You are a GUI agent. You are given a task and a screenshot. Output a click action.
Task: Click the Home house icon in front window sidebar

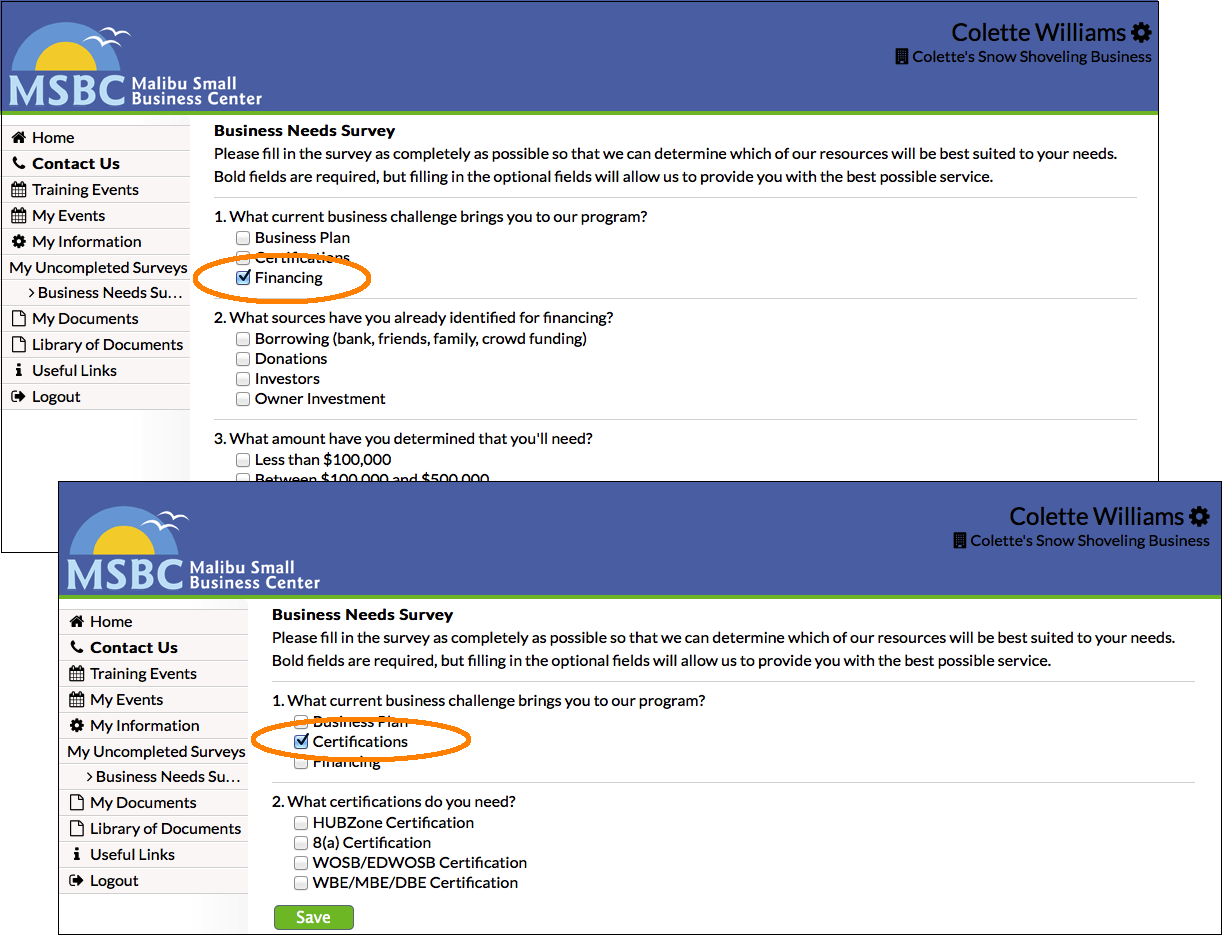point(77,622)
